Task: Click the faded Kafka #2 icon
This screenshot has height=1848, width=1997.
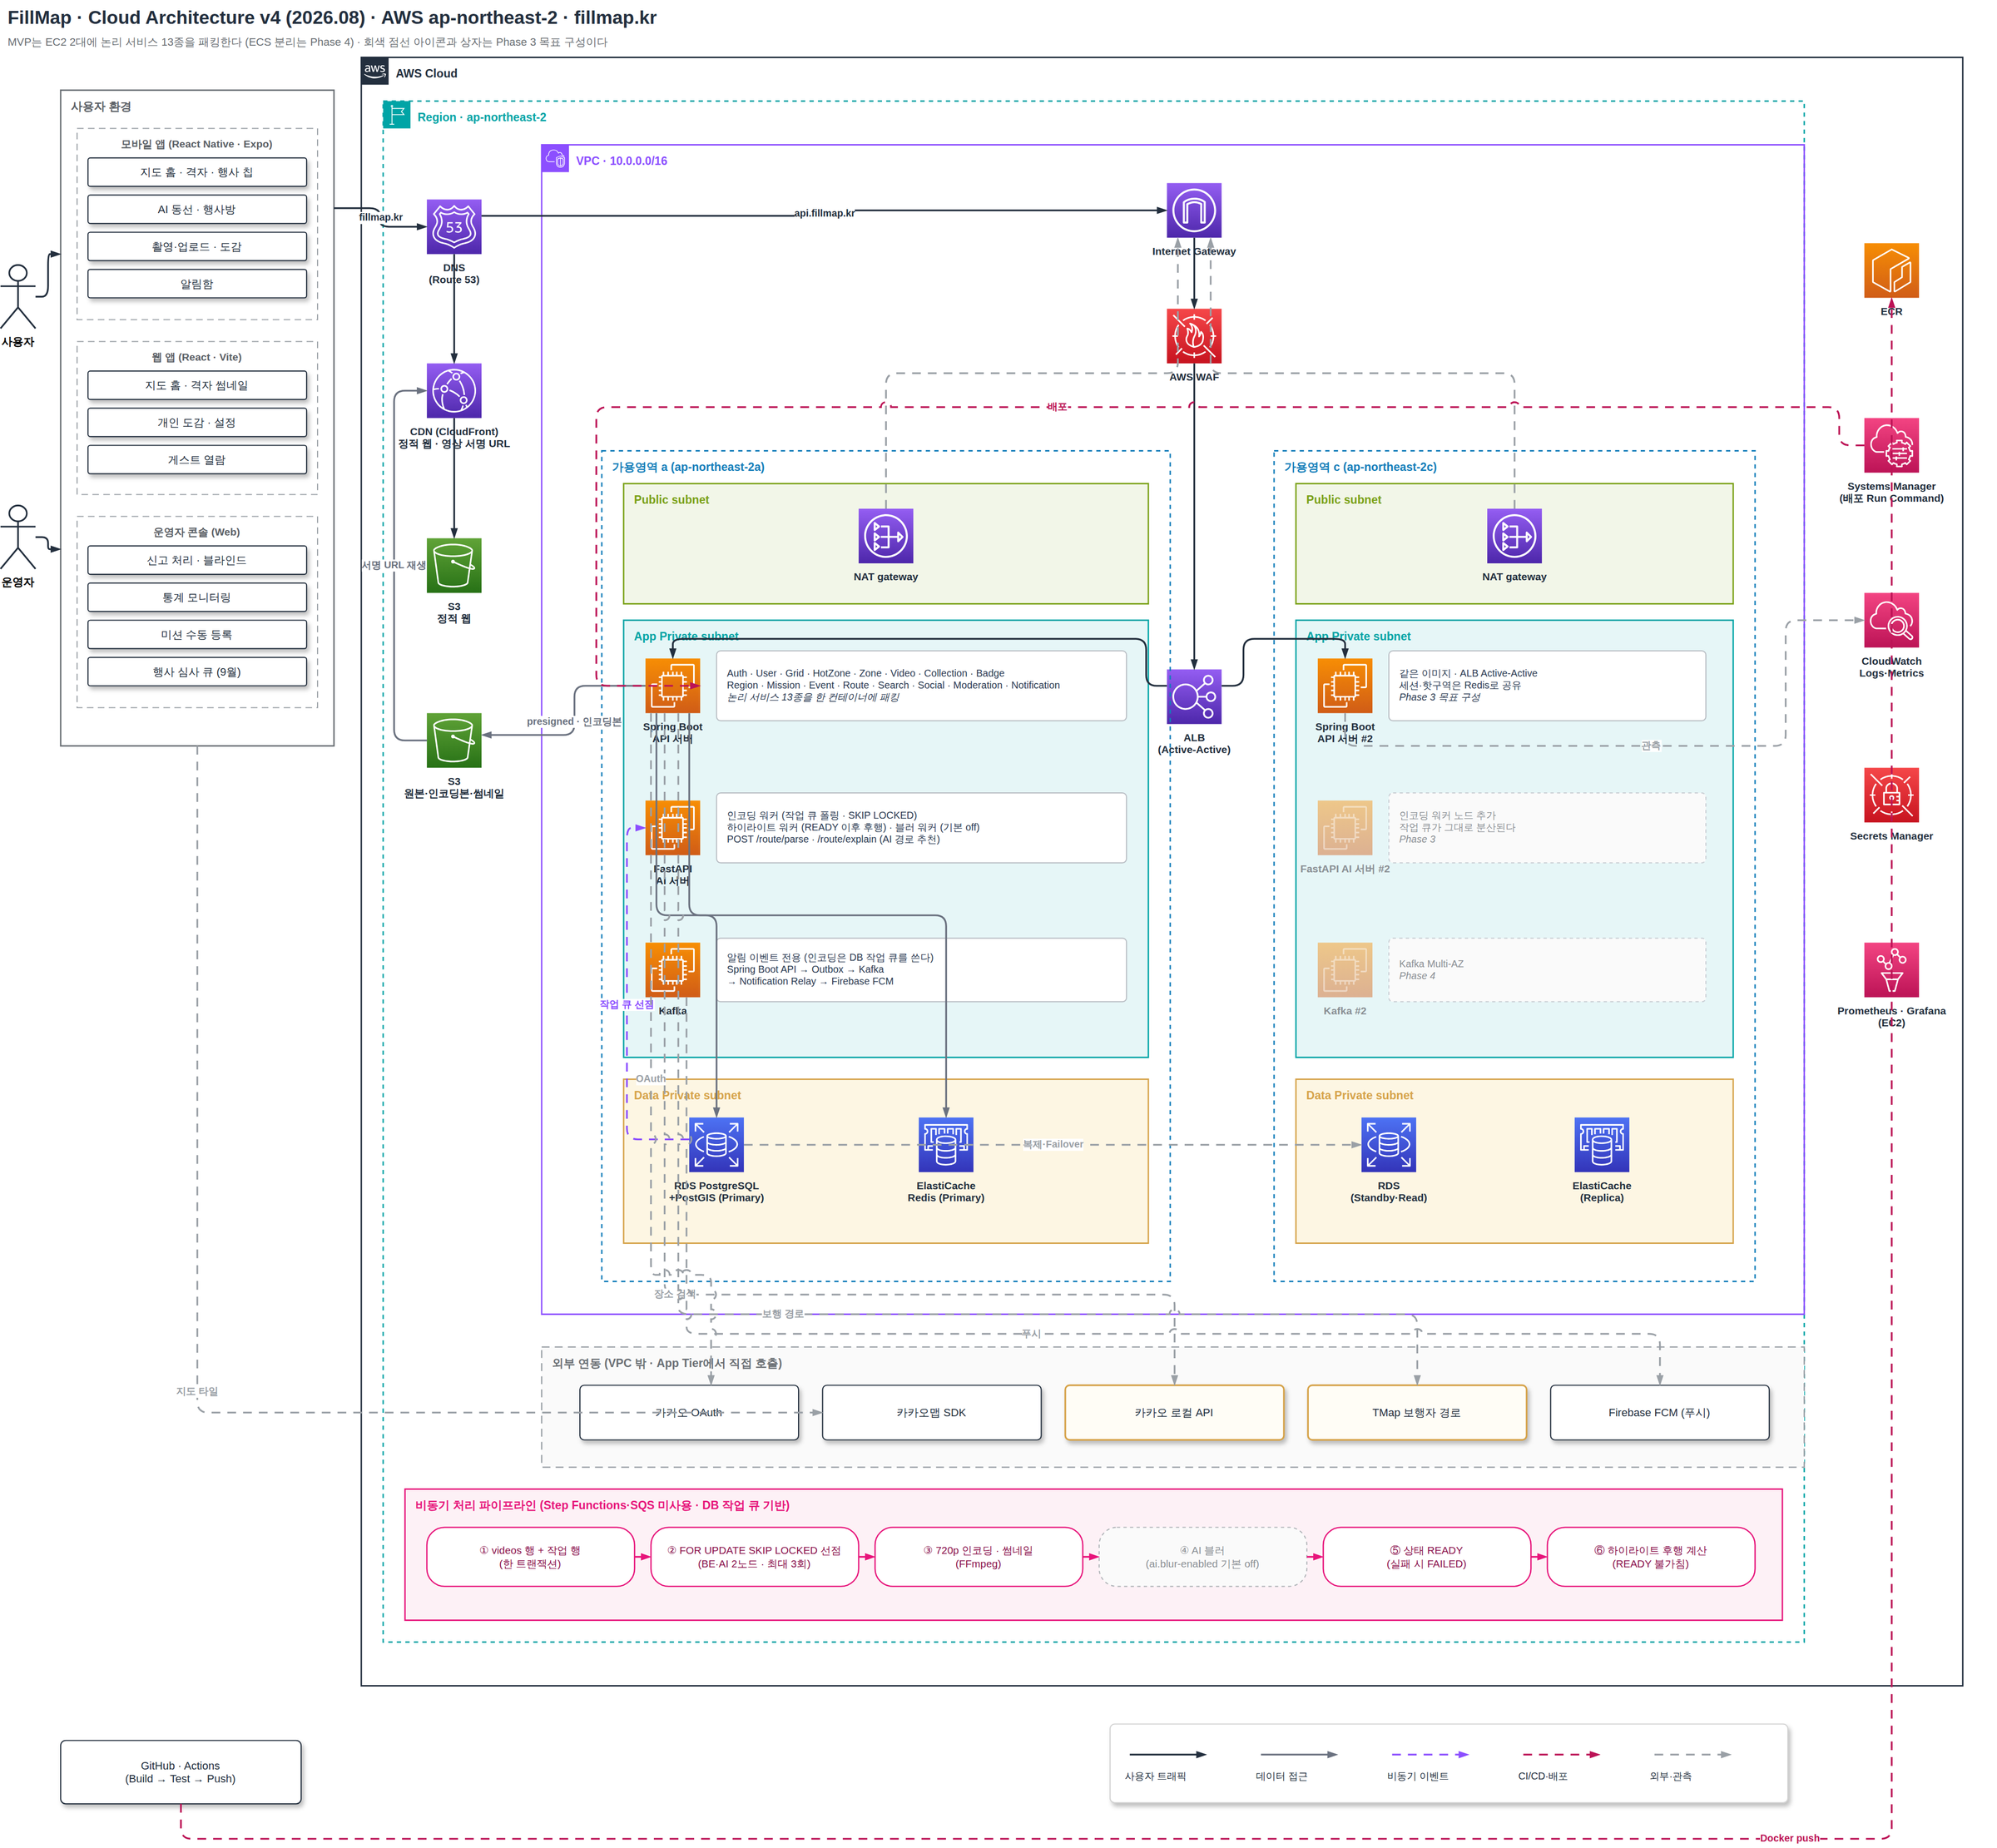Action: (x=1345, y=970)
